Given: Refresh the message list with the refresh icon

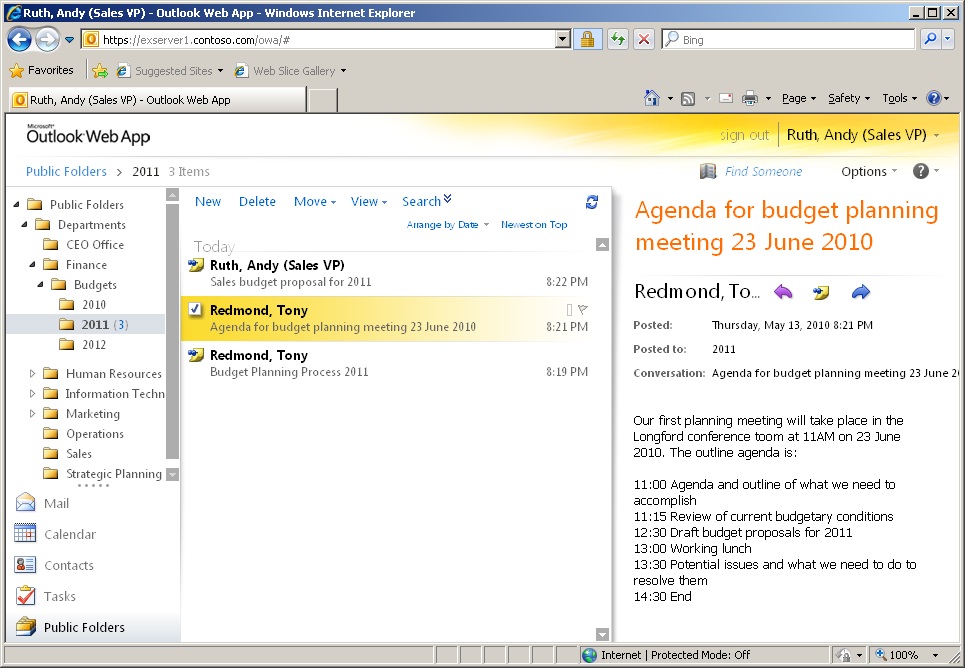Looking at the screenshot, I should pyautogui.click(x=592, y=202).
